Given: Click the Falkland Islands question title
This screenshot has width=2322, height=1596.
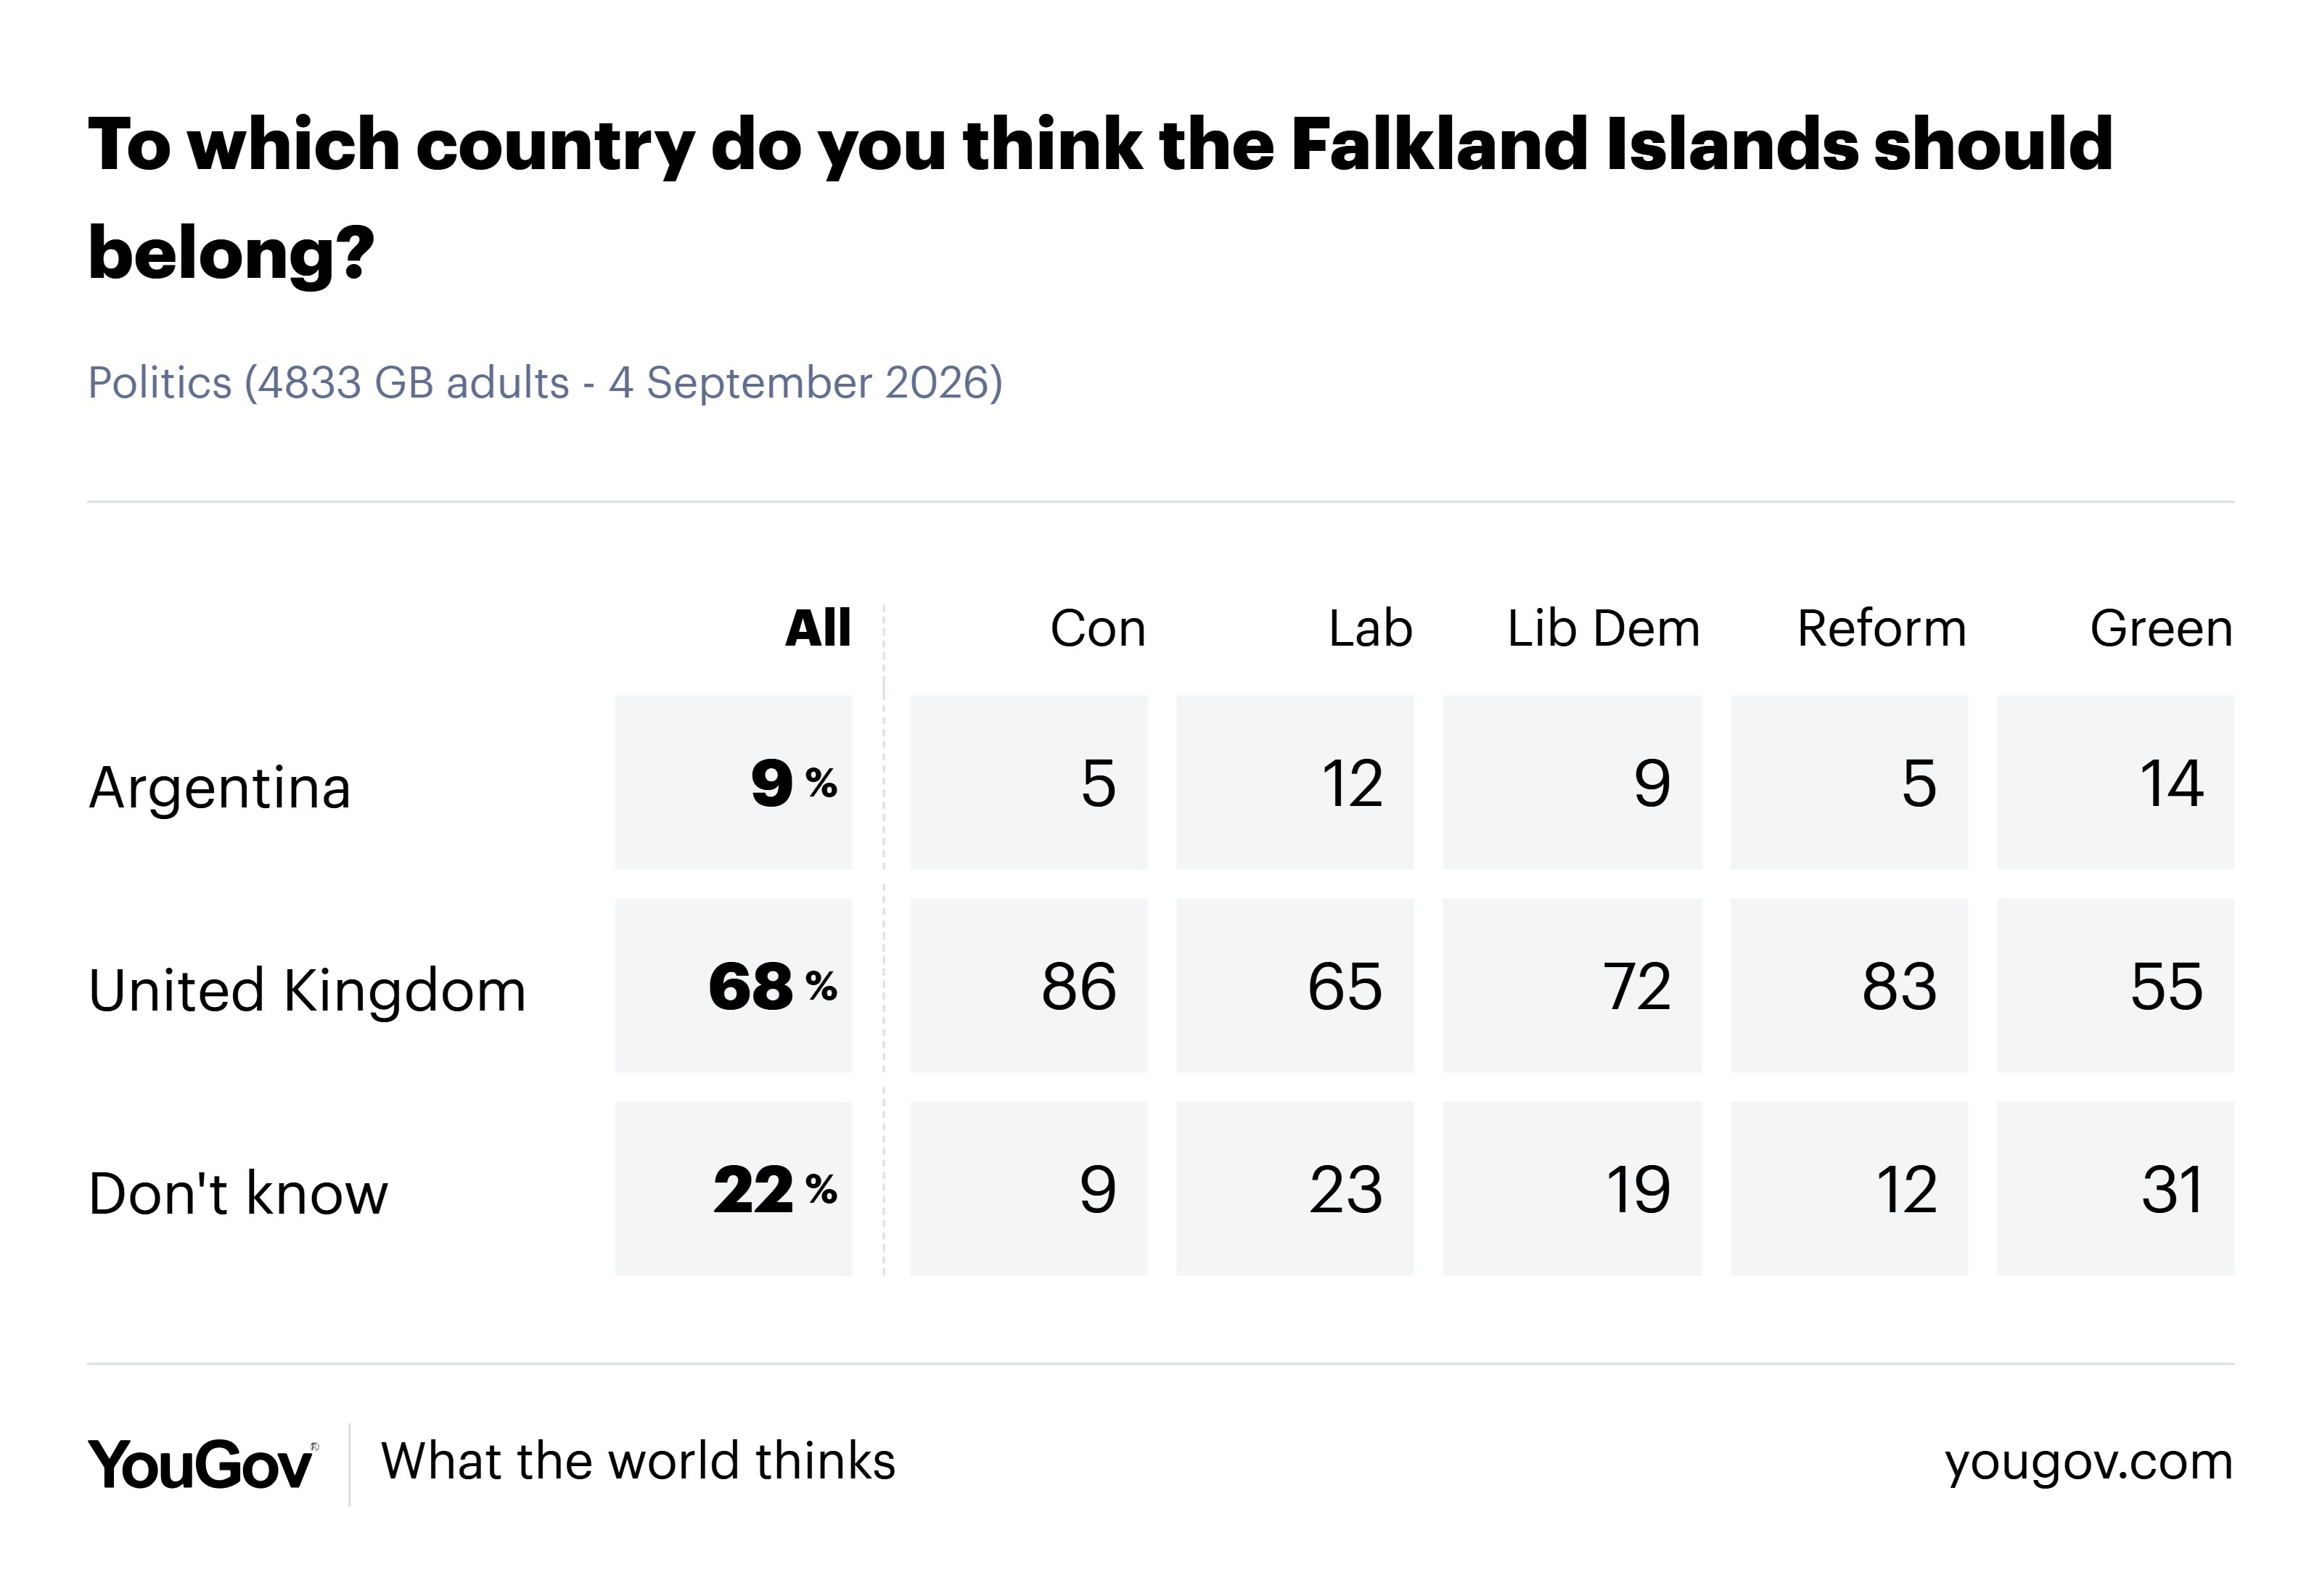Looking at the screenshot, I should click(1100, 198).
